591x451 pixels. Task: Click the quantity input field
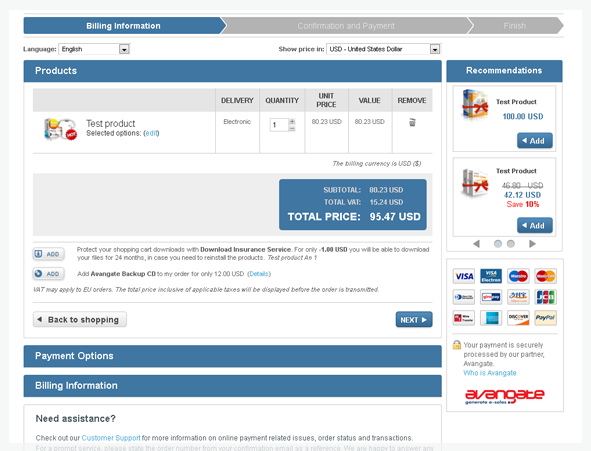[x=279, y=125]
